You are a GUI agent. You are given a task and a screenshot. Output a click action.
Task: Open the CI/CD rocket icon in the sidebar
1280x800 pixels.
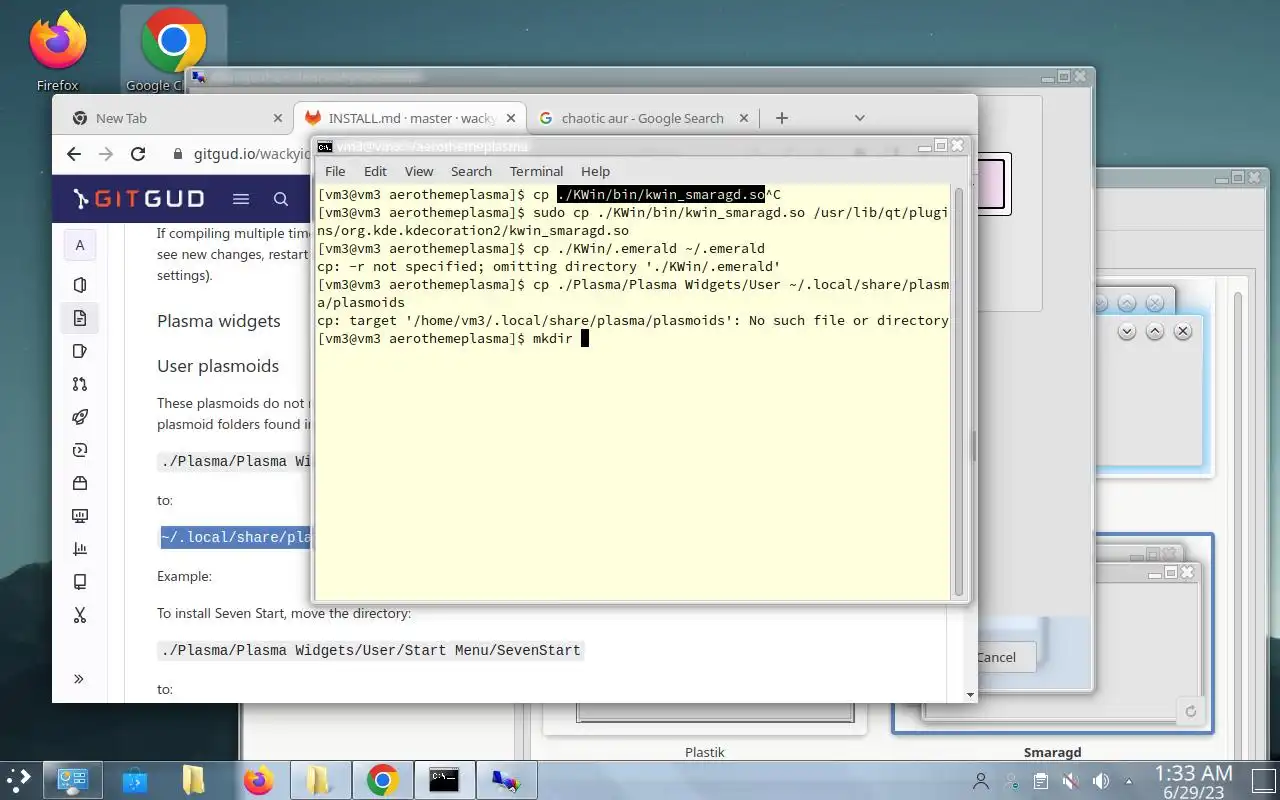[80, 417]
